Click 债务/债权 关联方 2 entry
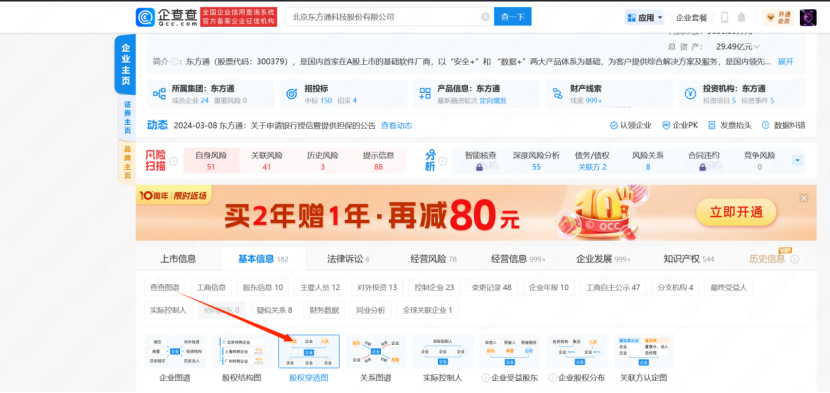This screenshot has width=830, height=393. coord(592,160)
